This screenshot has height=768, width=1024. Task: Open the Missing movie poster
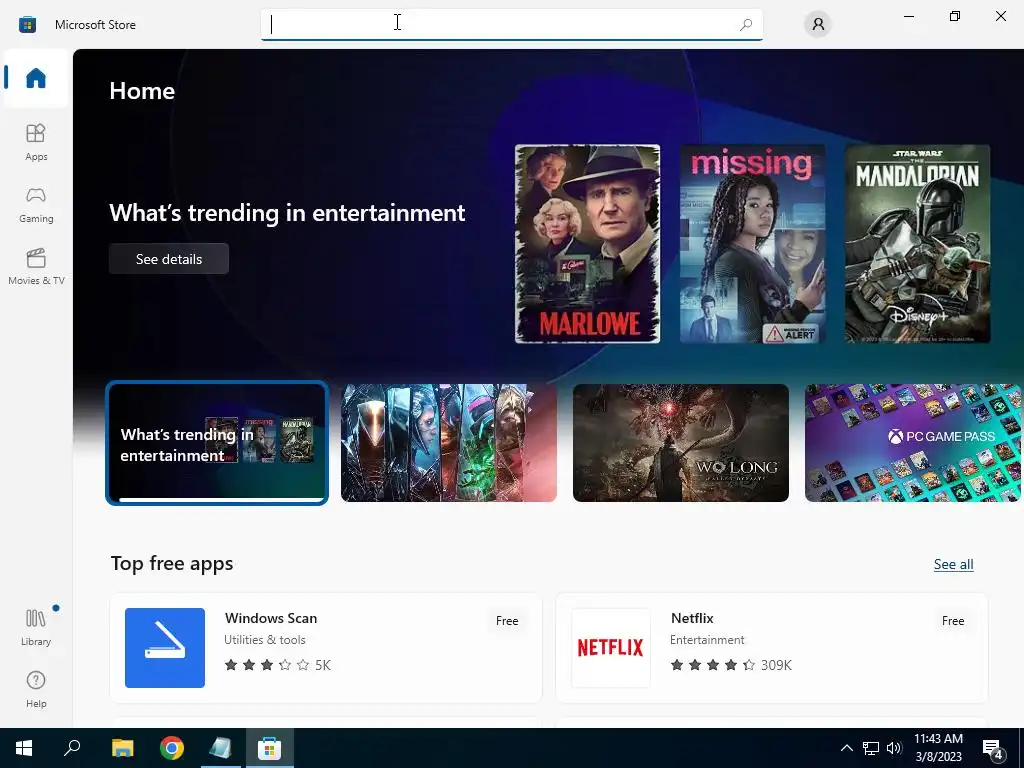click(x=752, y=244)
